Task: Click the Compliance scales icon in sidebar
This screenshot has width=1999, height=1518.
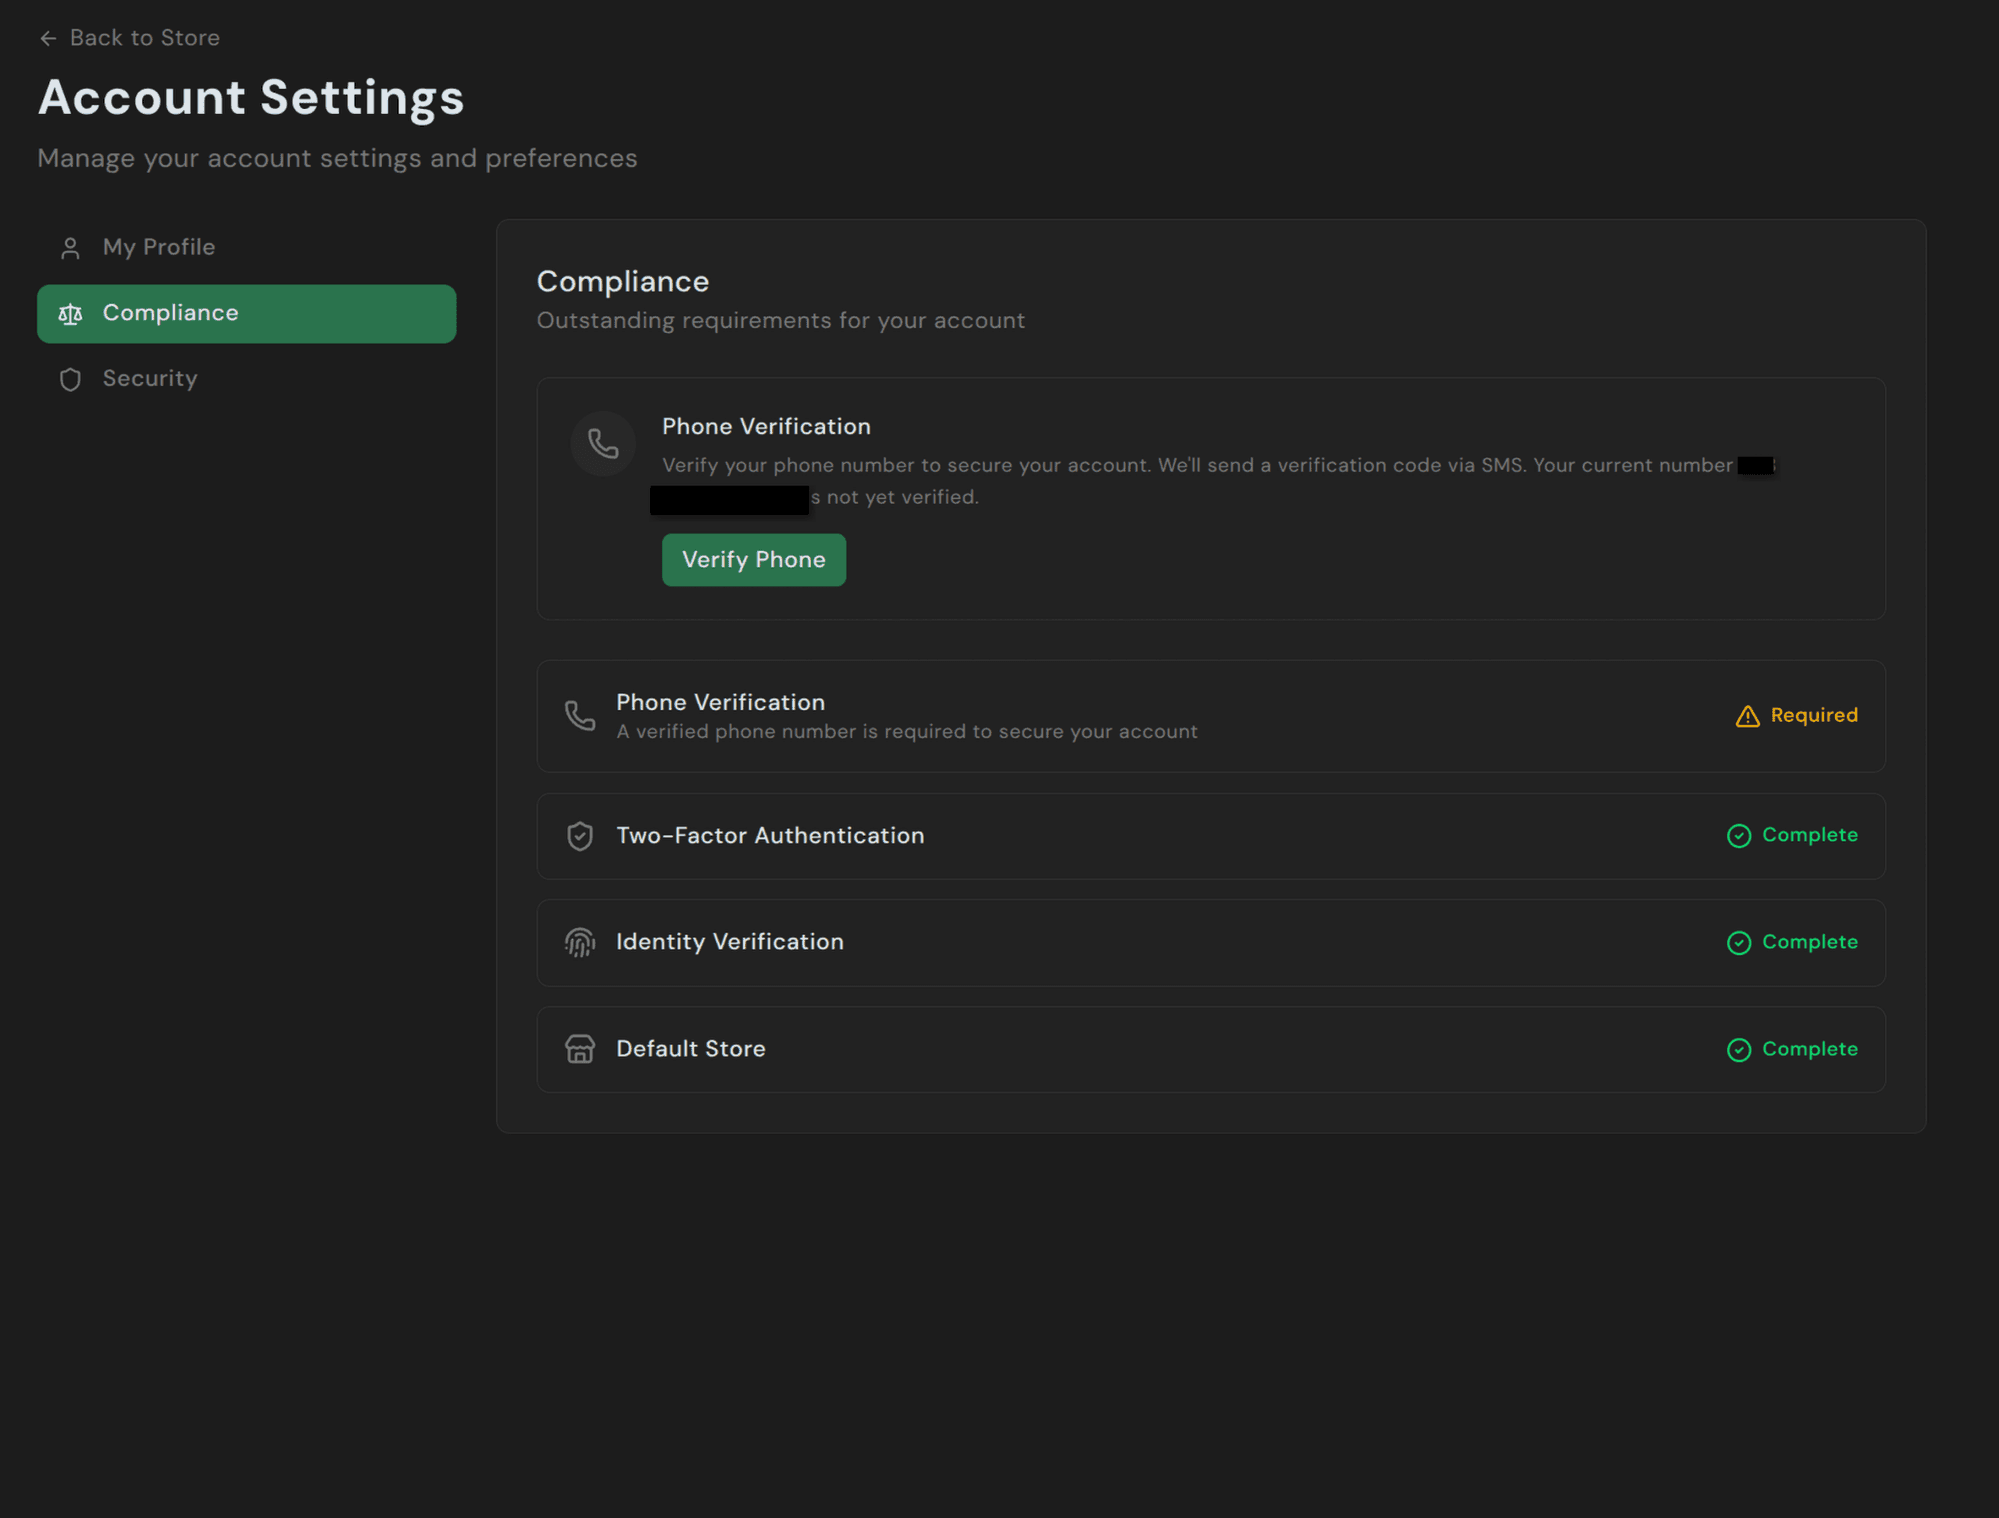Action: 70,314
